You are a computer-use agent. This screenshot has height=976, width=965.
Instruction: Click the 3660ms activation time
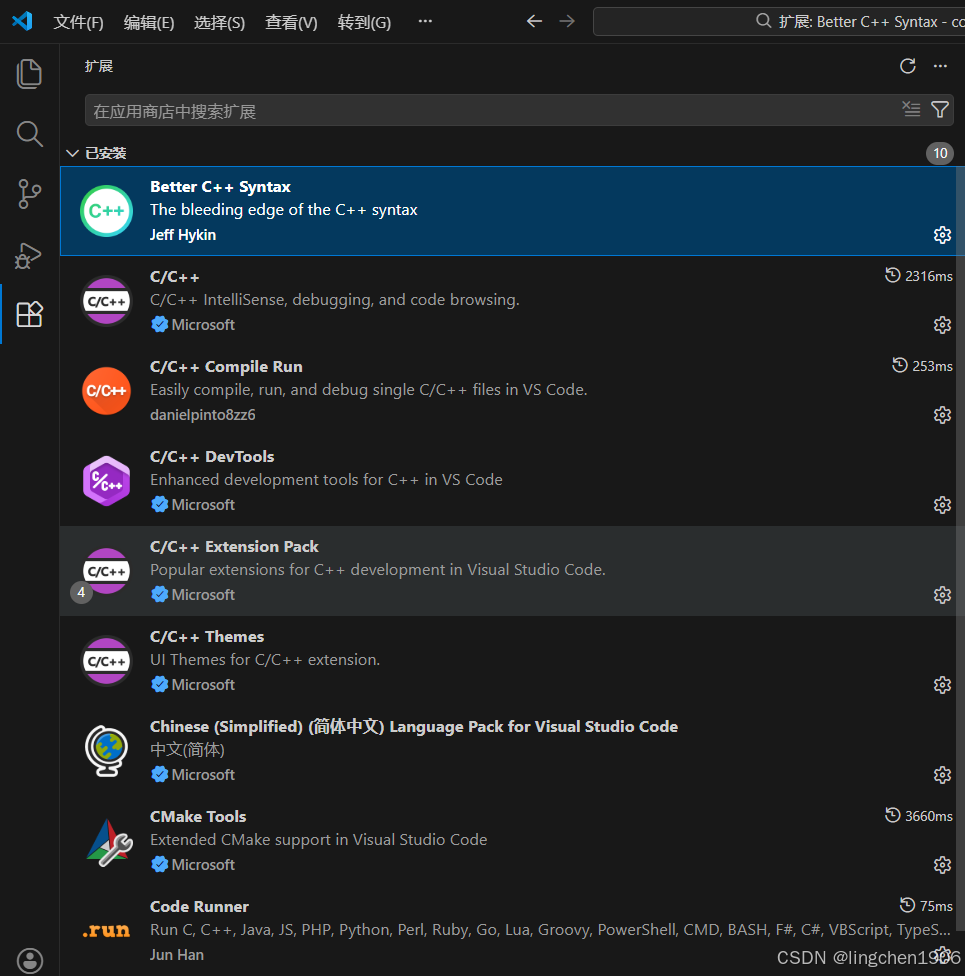click(919, 816)
